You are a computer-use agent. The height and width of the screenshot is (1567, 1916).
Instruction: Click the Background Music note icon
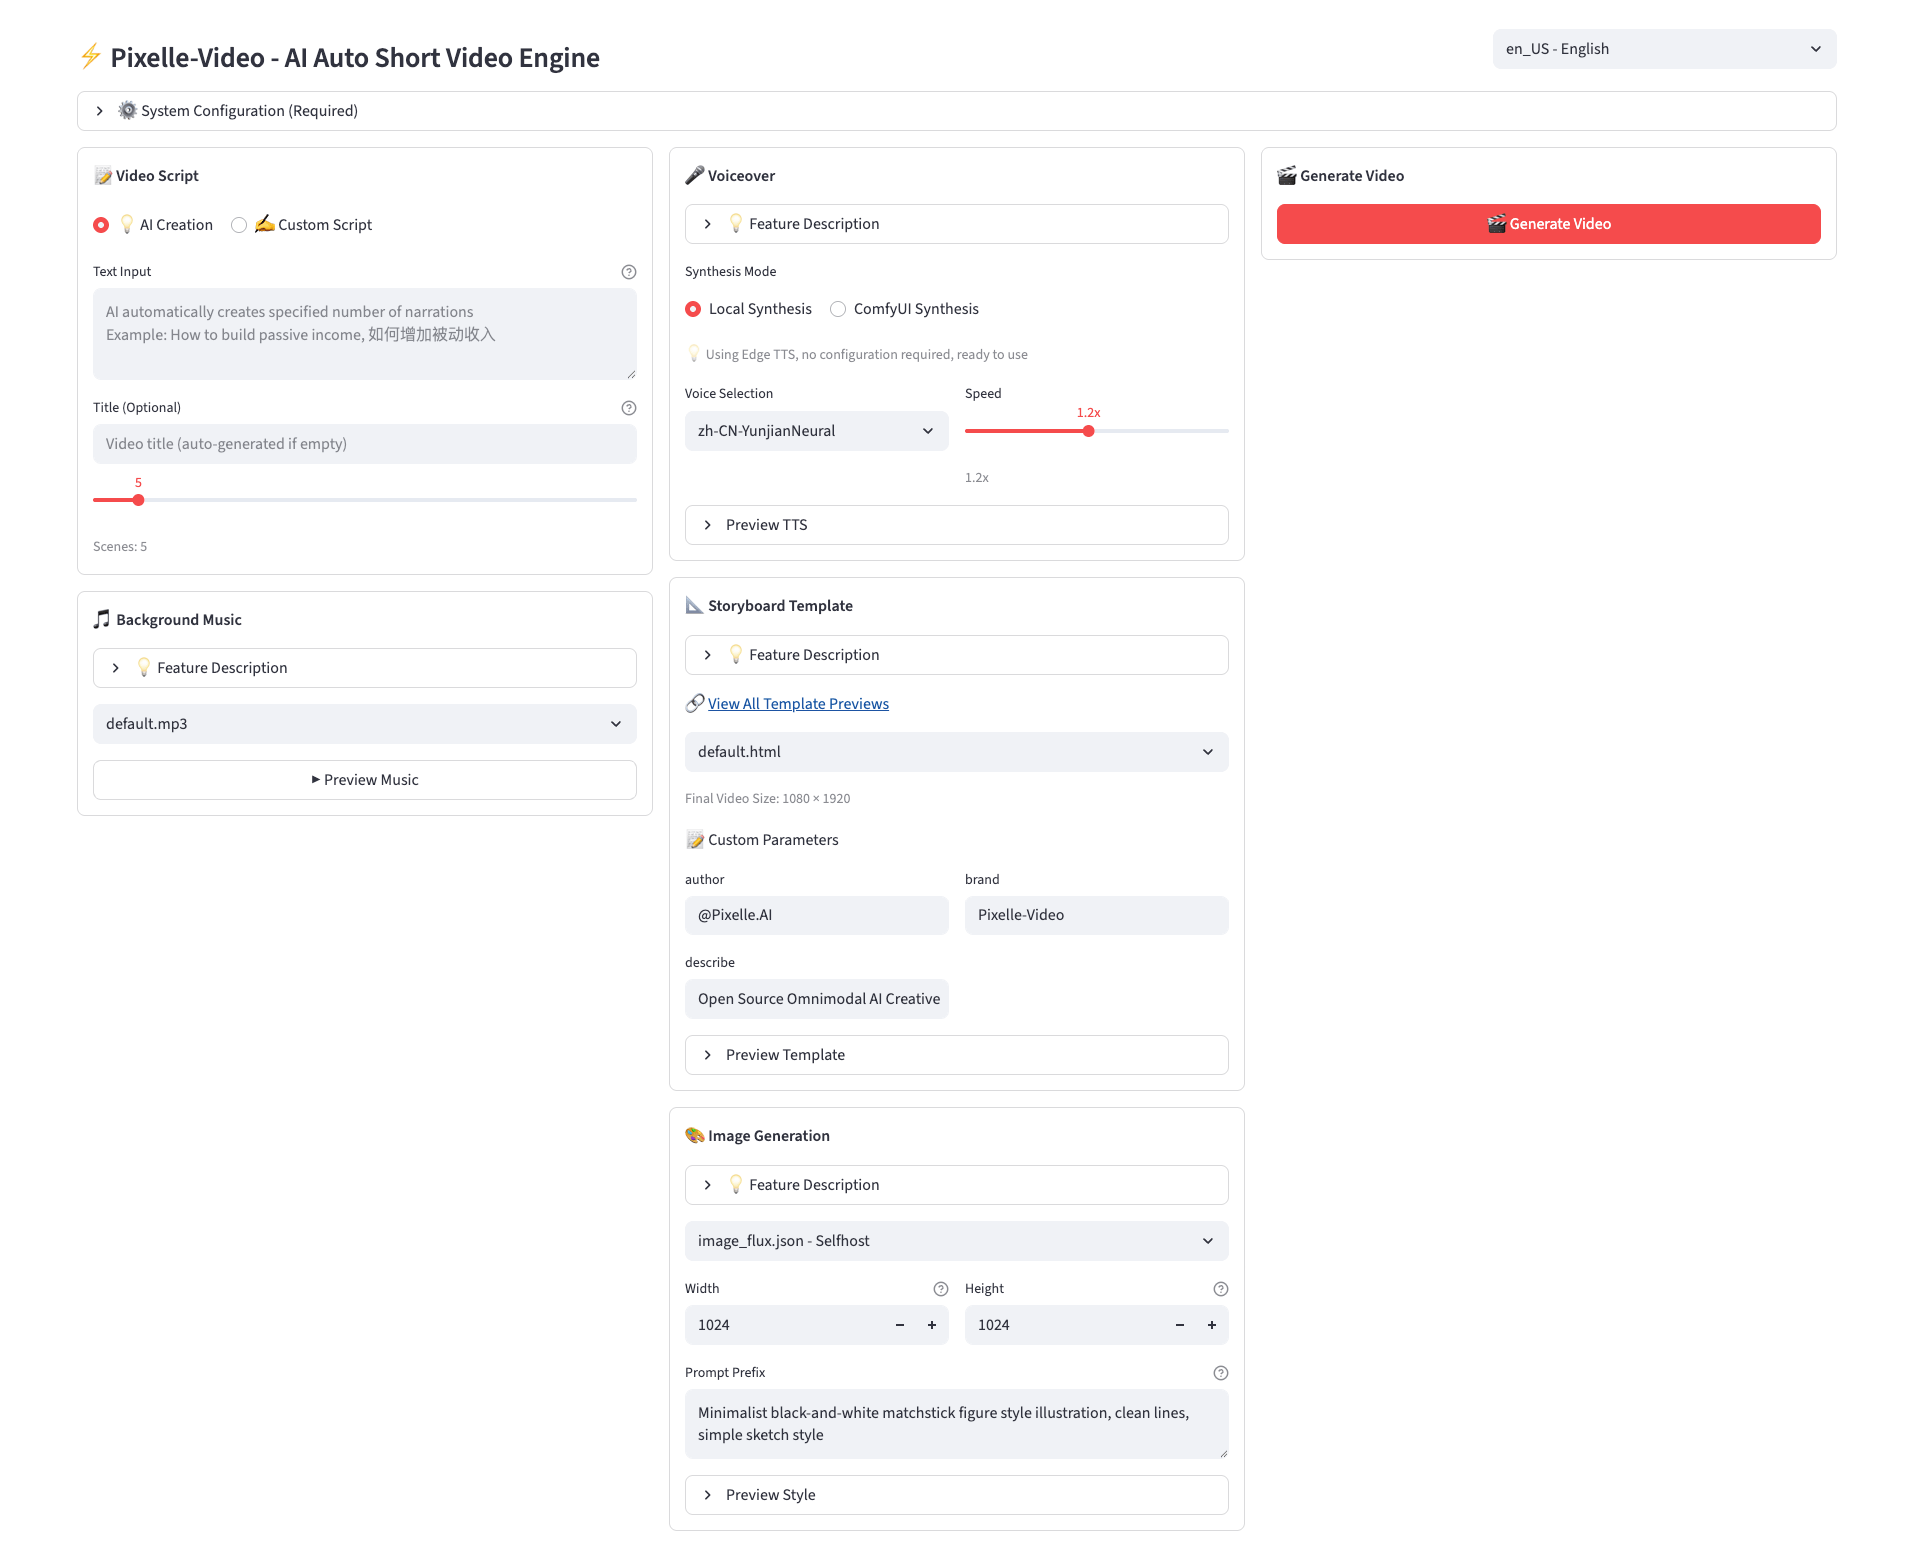coord(101,619)
